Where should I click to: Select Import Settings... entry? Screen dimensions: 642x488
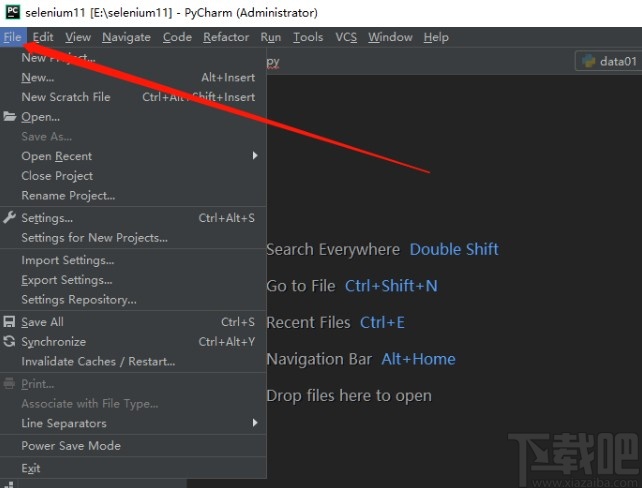point(133,260)
